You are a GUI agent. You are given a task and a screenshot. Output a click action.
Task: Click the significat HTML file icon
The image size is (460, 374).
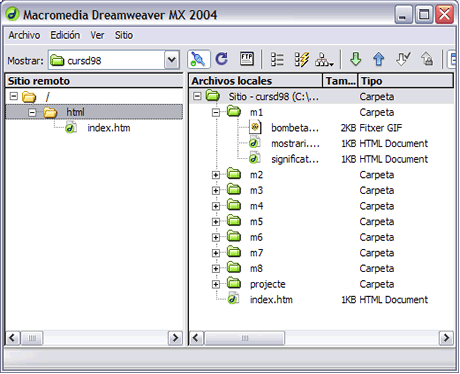tap(254, 159)
